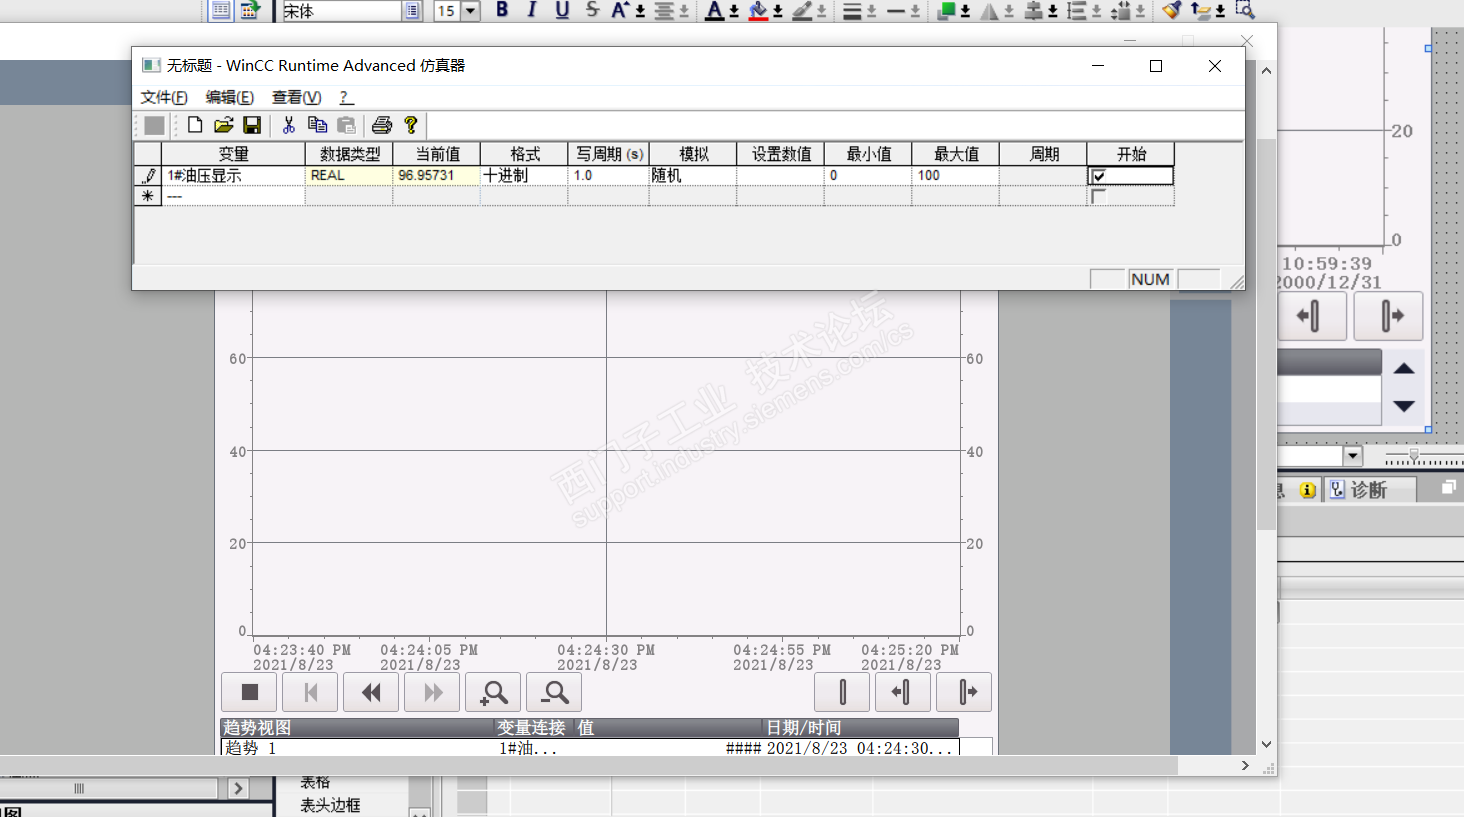Screen dimensions: 1464x817
Task: Open the text color dropdown arrow
Action: 734,12
